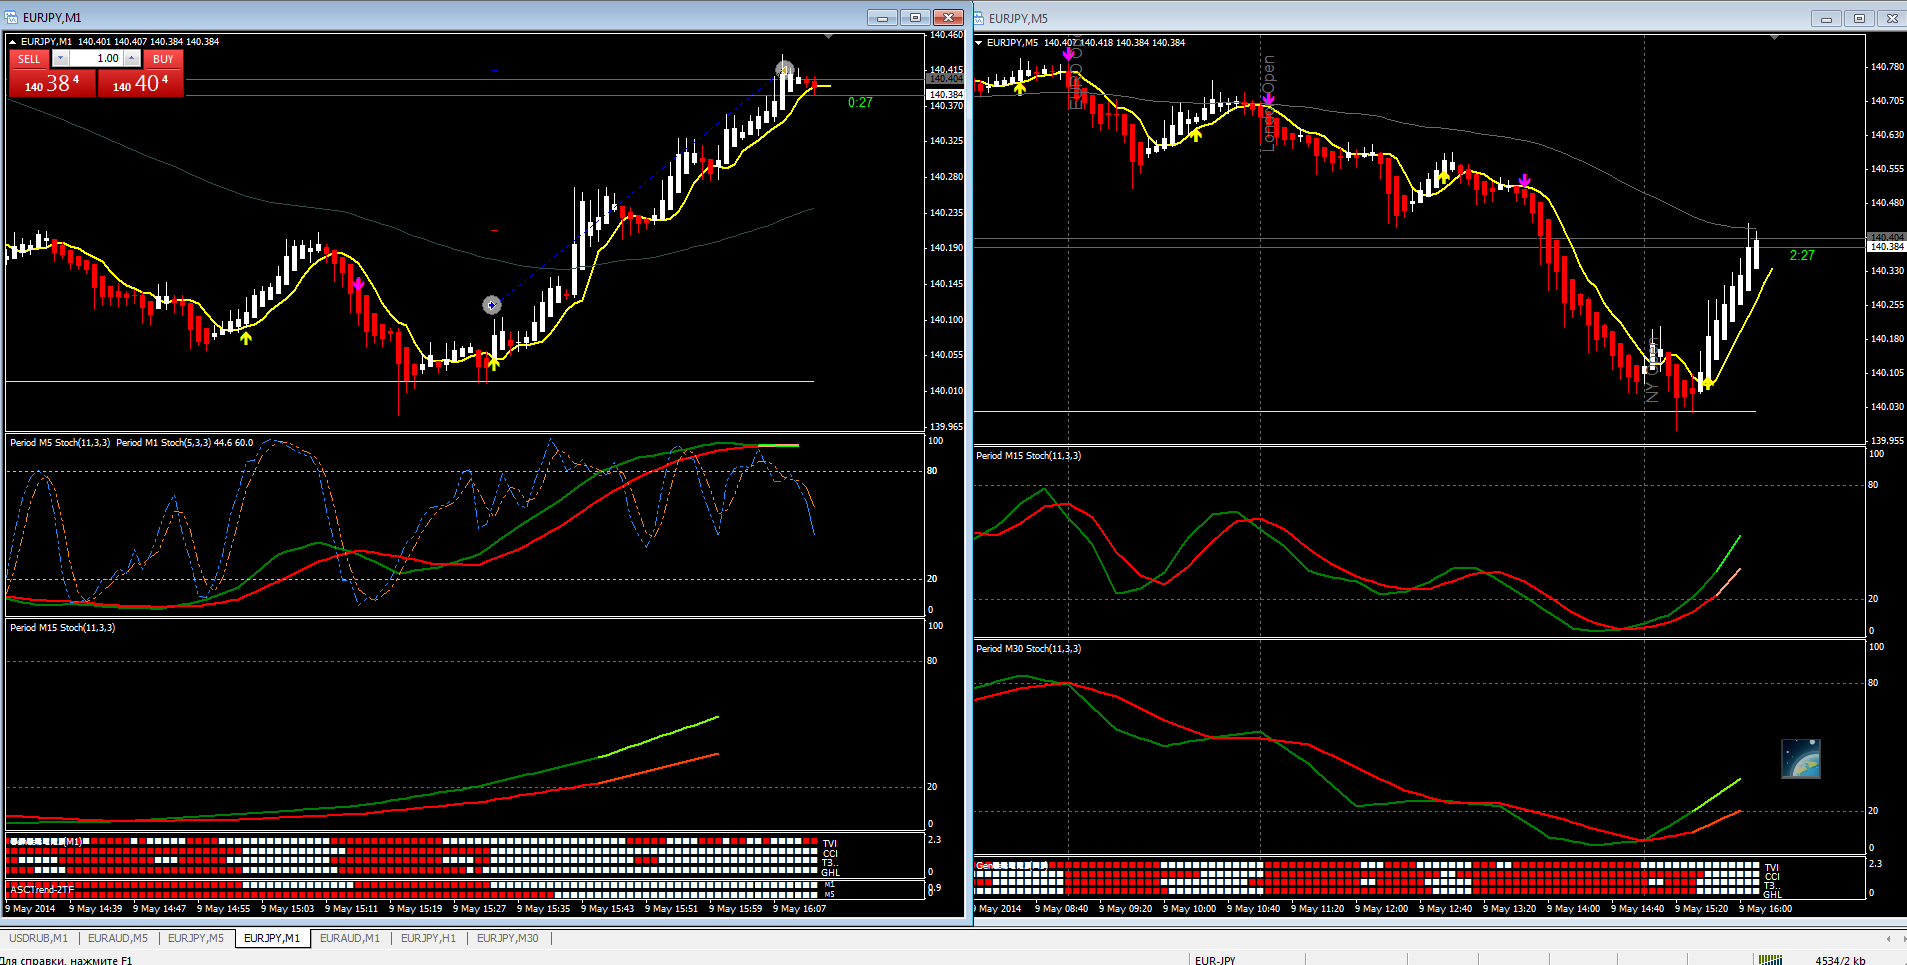Switch to the EURJPY,M30 chart tab
1907x965 pixels.
click(508, 938)
